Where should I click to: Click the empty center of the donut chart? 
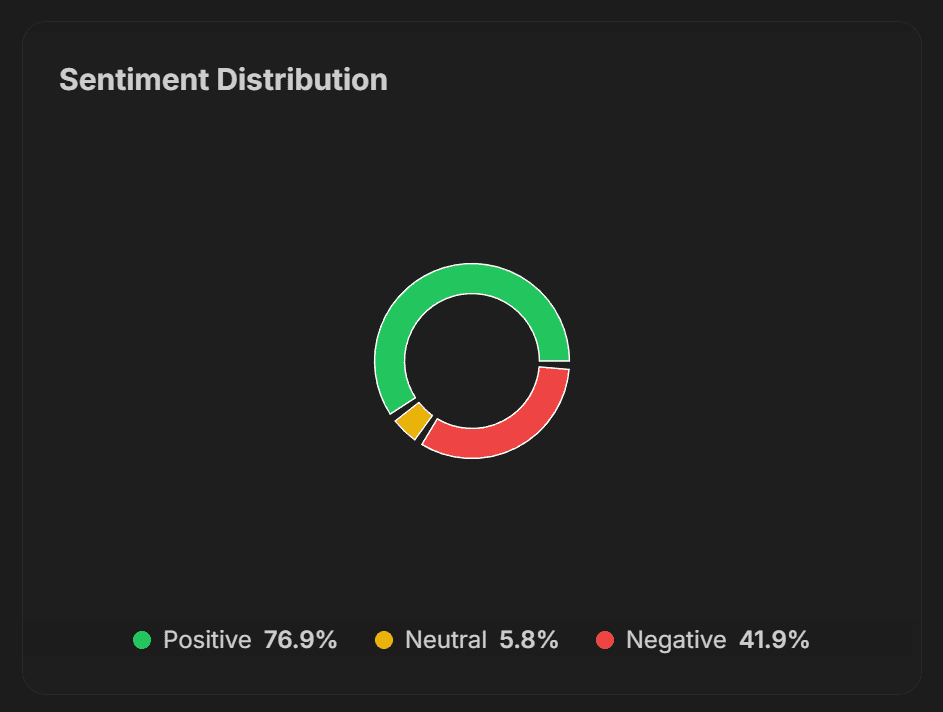coord(472,361)
